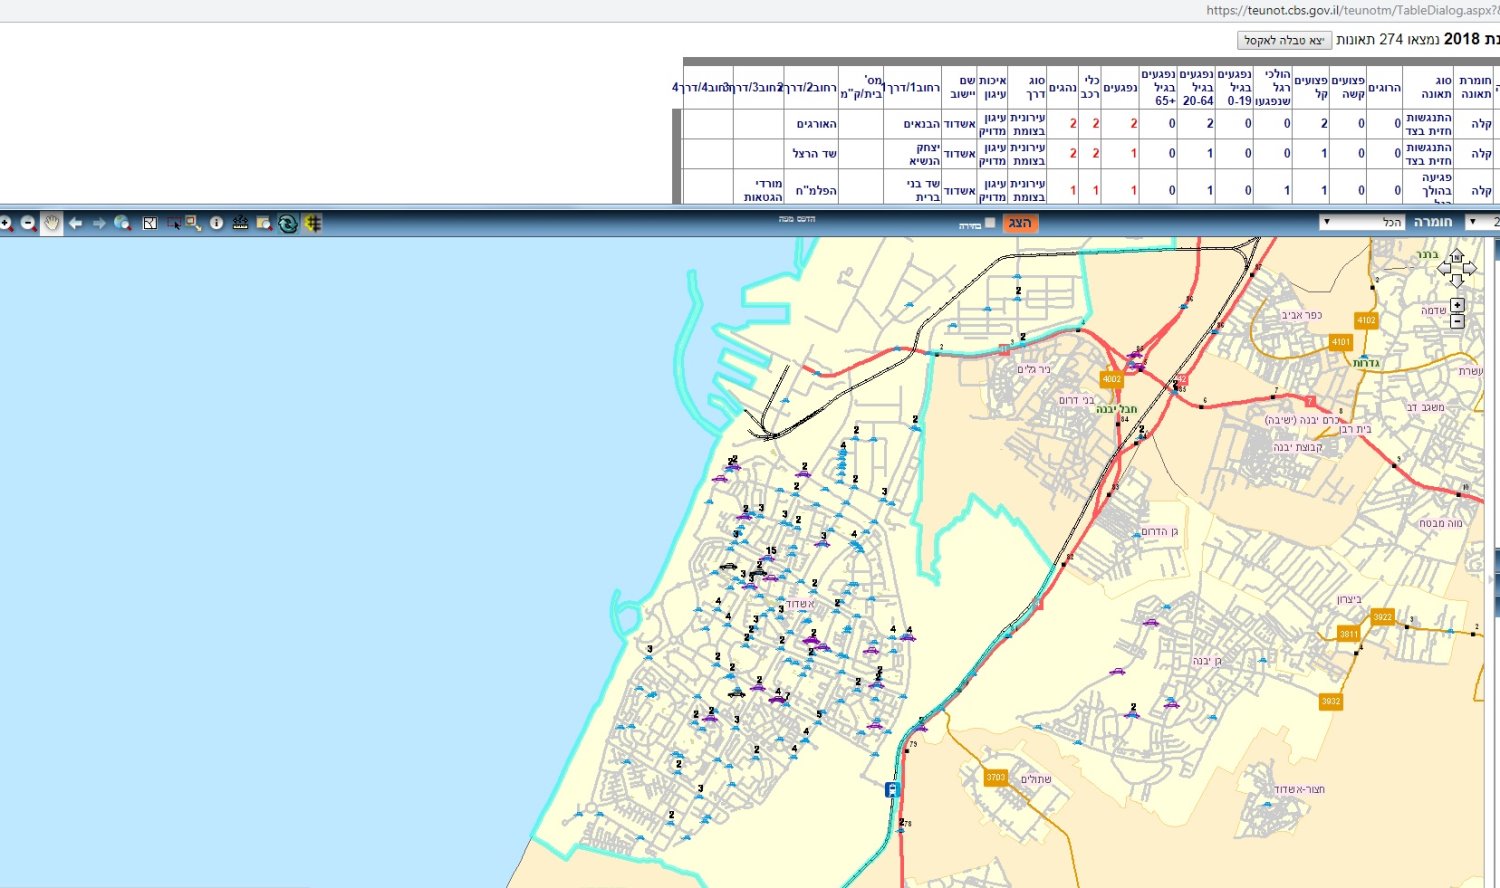Select the rectangle selection tool
This screenshot has width=1500, height=888.
pyautogui.click(x=174, y=223)
